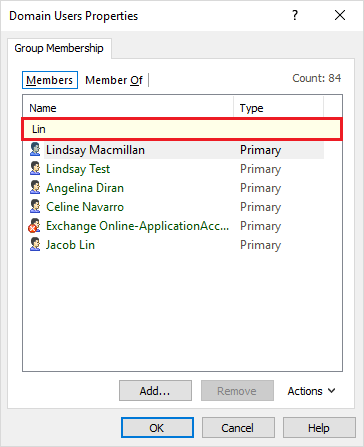Click the Add... button
The height and width of the screenshot is (447, 364).
pyautogui.click(x=155, y=391)
